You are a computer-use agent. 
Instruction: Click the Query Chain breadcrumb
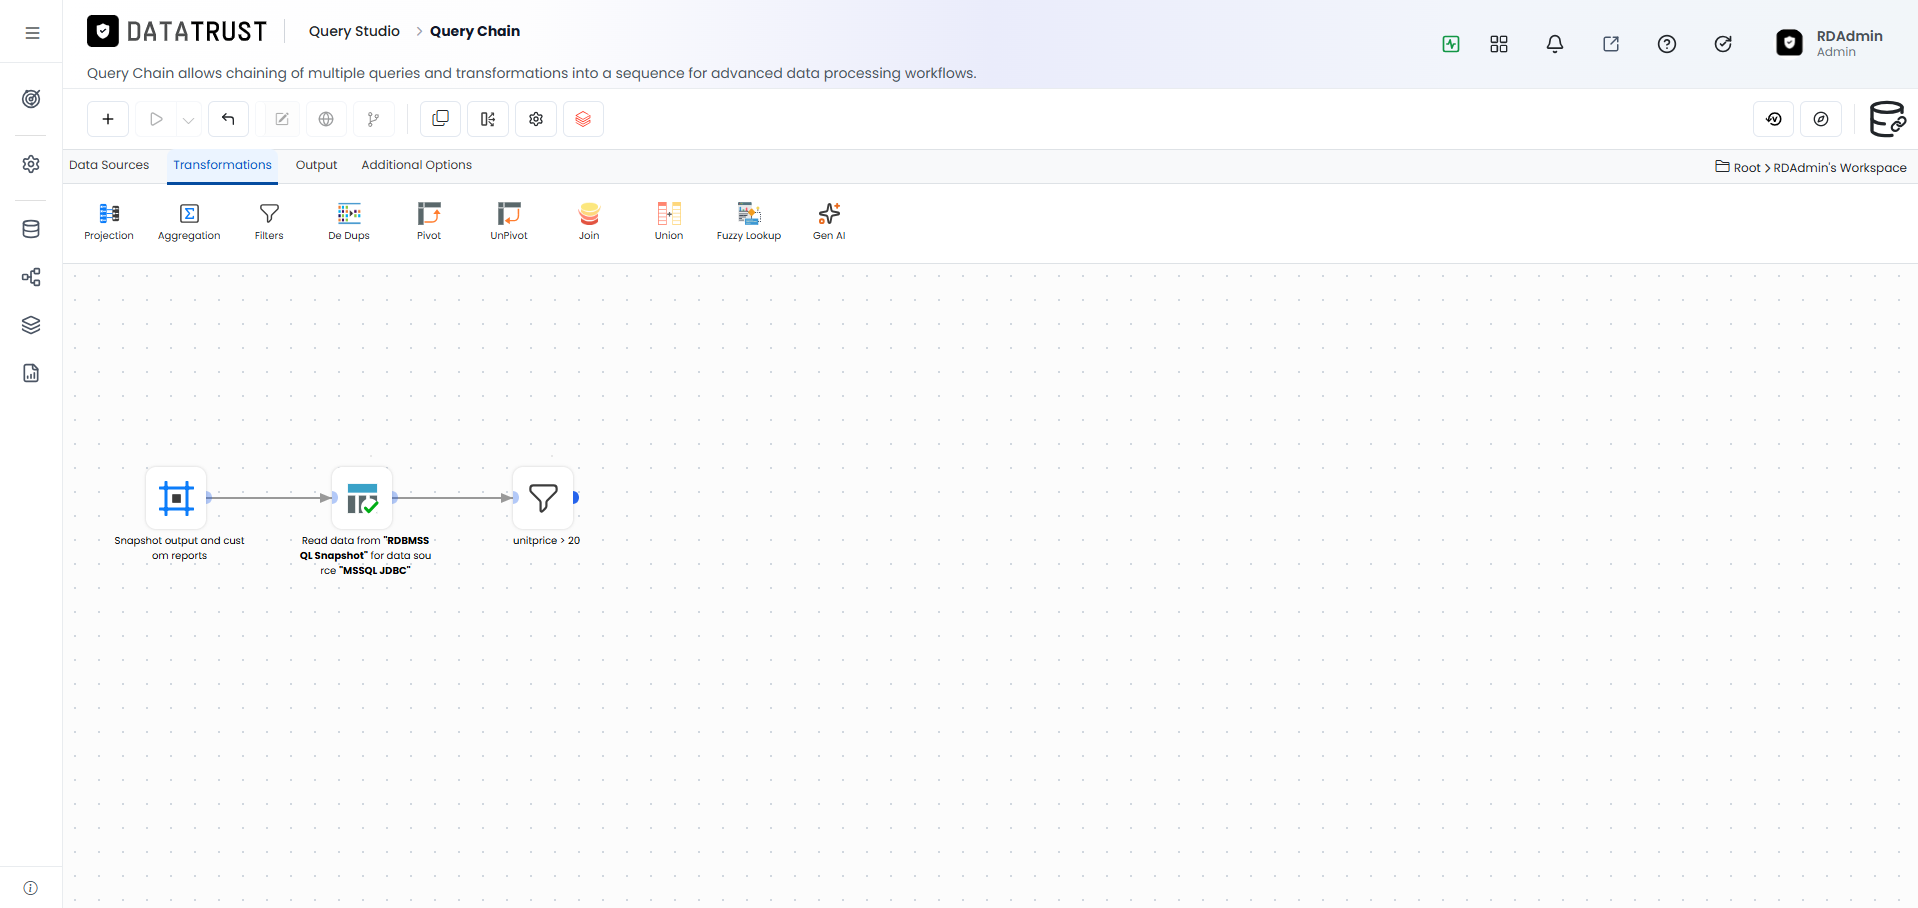[x=475, y=31]
